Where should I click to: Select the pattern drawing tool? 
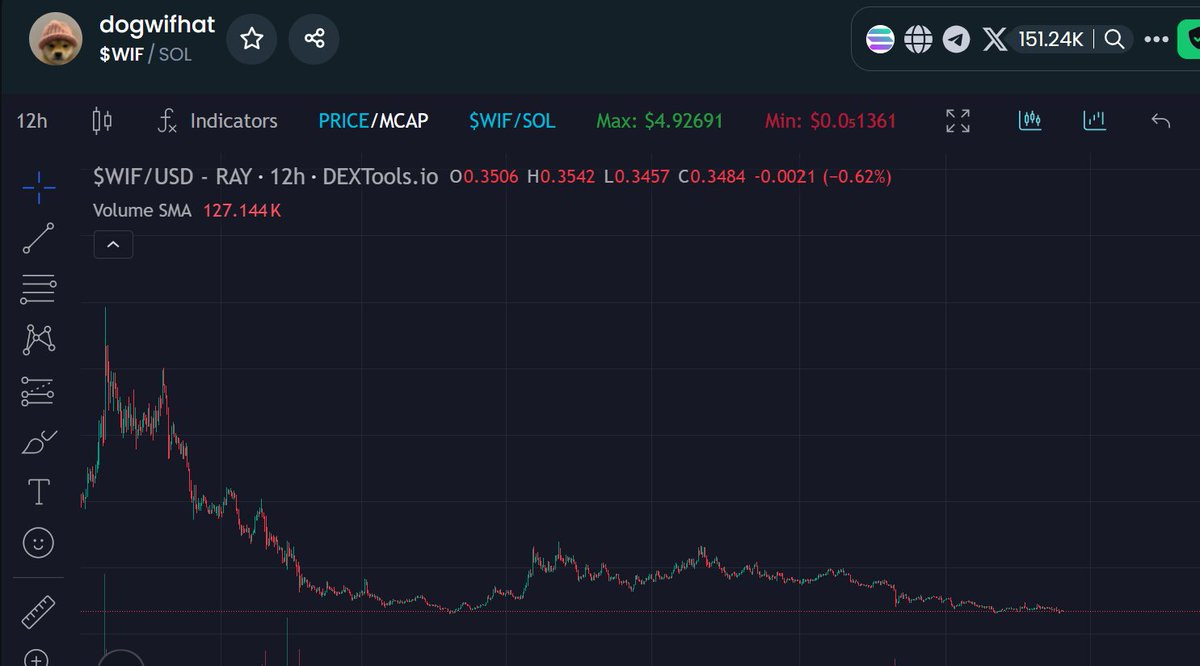pyautogui.click(x=38, y=340)
